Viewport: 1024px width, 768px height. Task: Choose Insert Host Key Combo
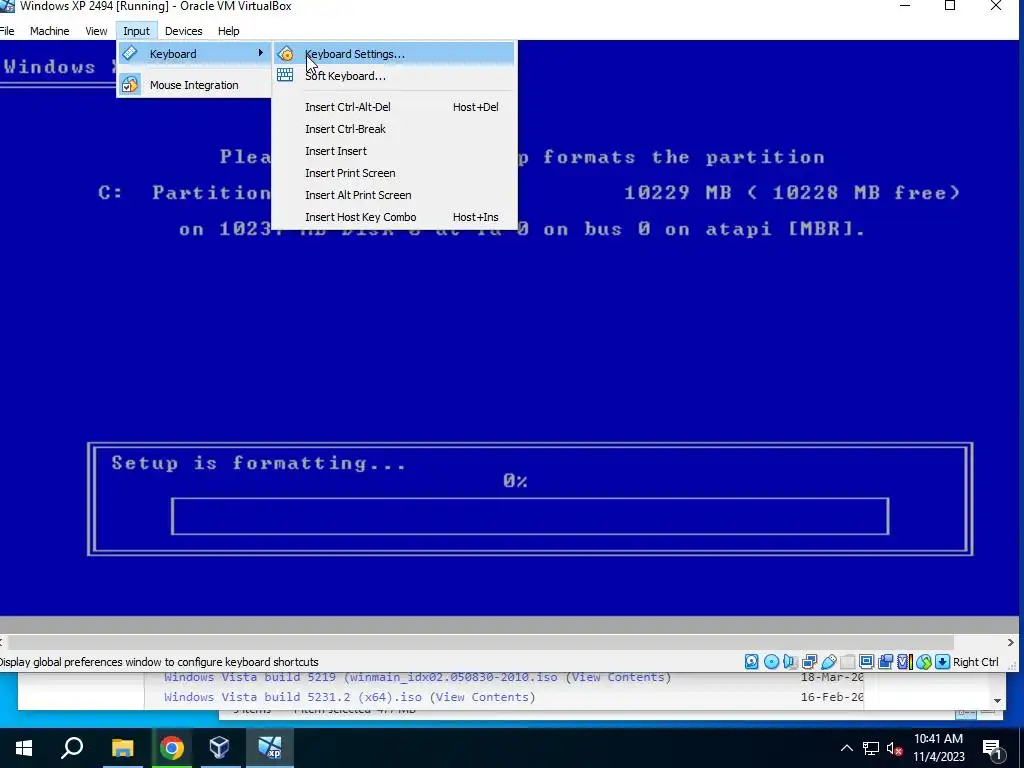[x=394, y=217]
